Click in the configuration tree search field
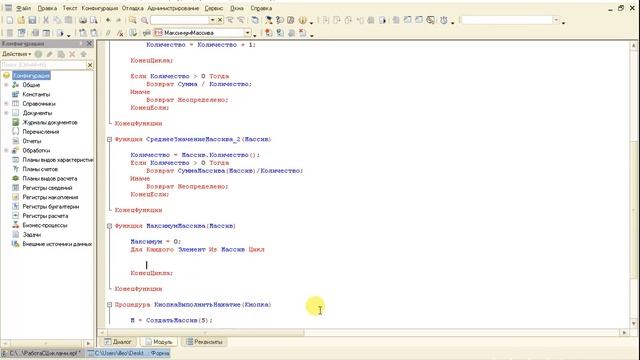This screenshot has height=360, width=640. 43,65
